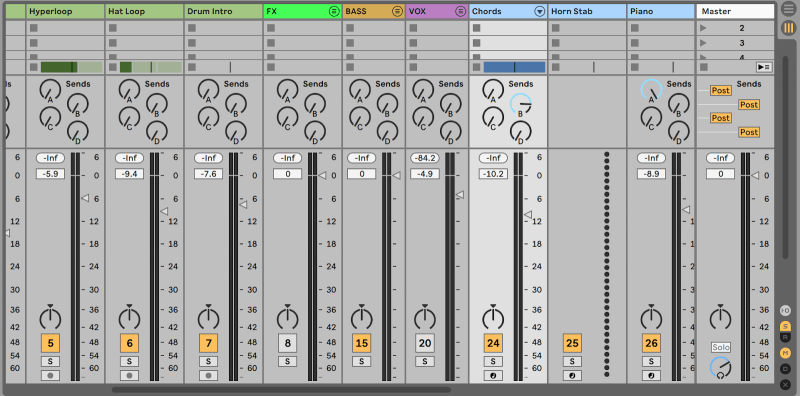The height and width of the screenshot is (396, 800).
Task: Show the Returns section with the R selector
Action: click(x=786, y=337)
